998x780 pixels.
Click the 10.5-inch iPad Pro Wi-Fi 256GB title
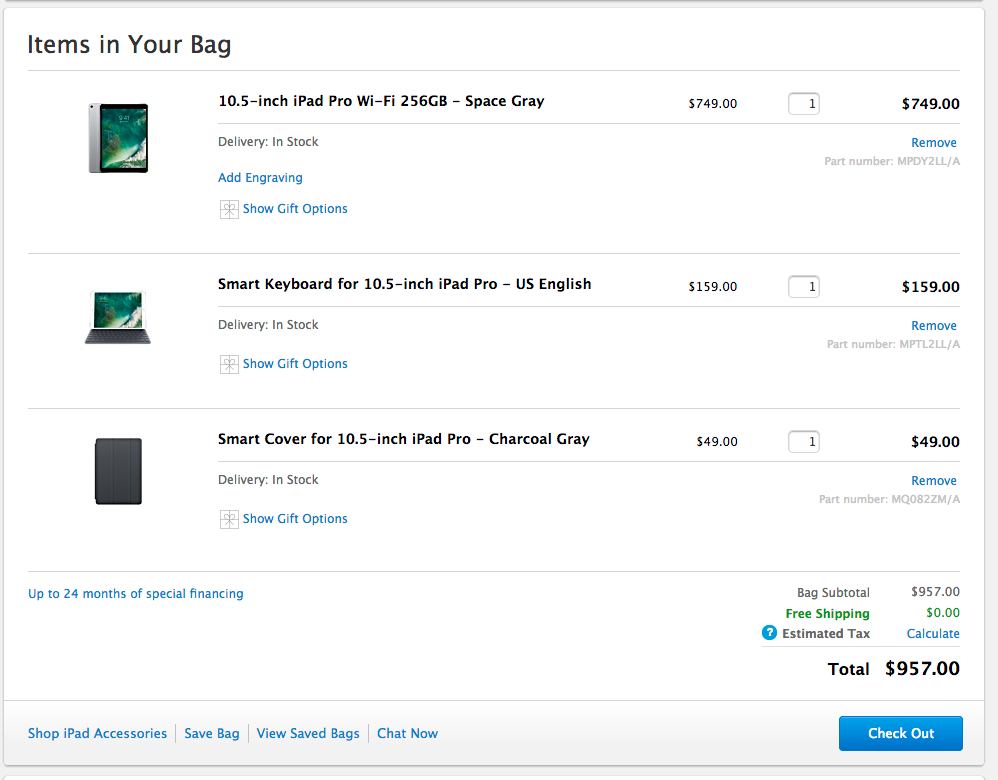point(381,101)
